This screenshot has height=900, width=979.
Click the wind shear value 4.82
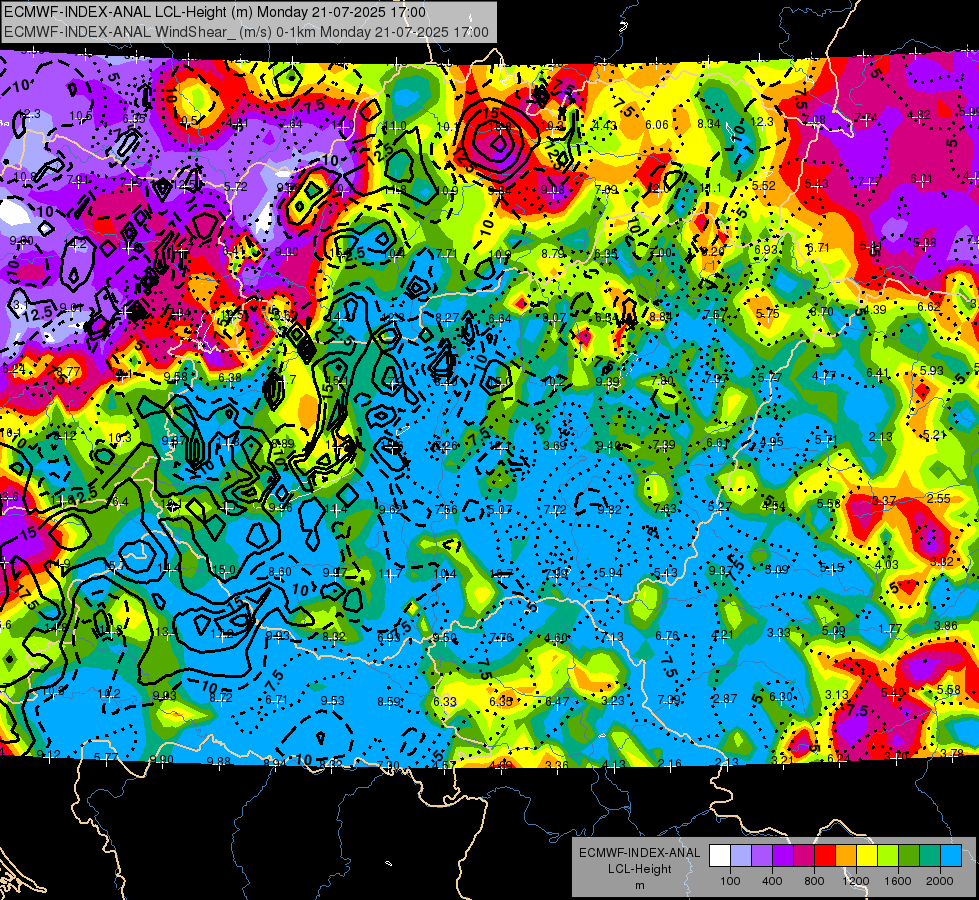[x=919, y=114]
